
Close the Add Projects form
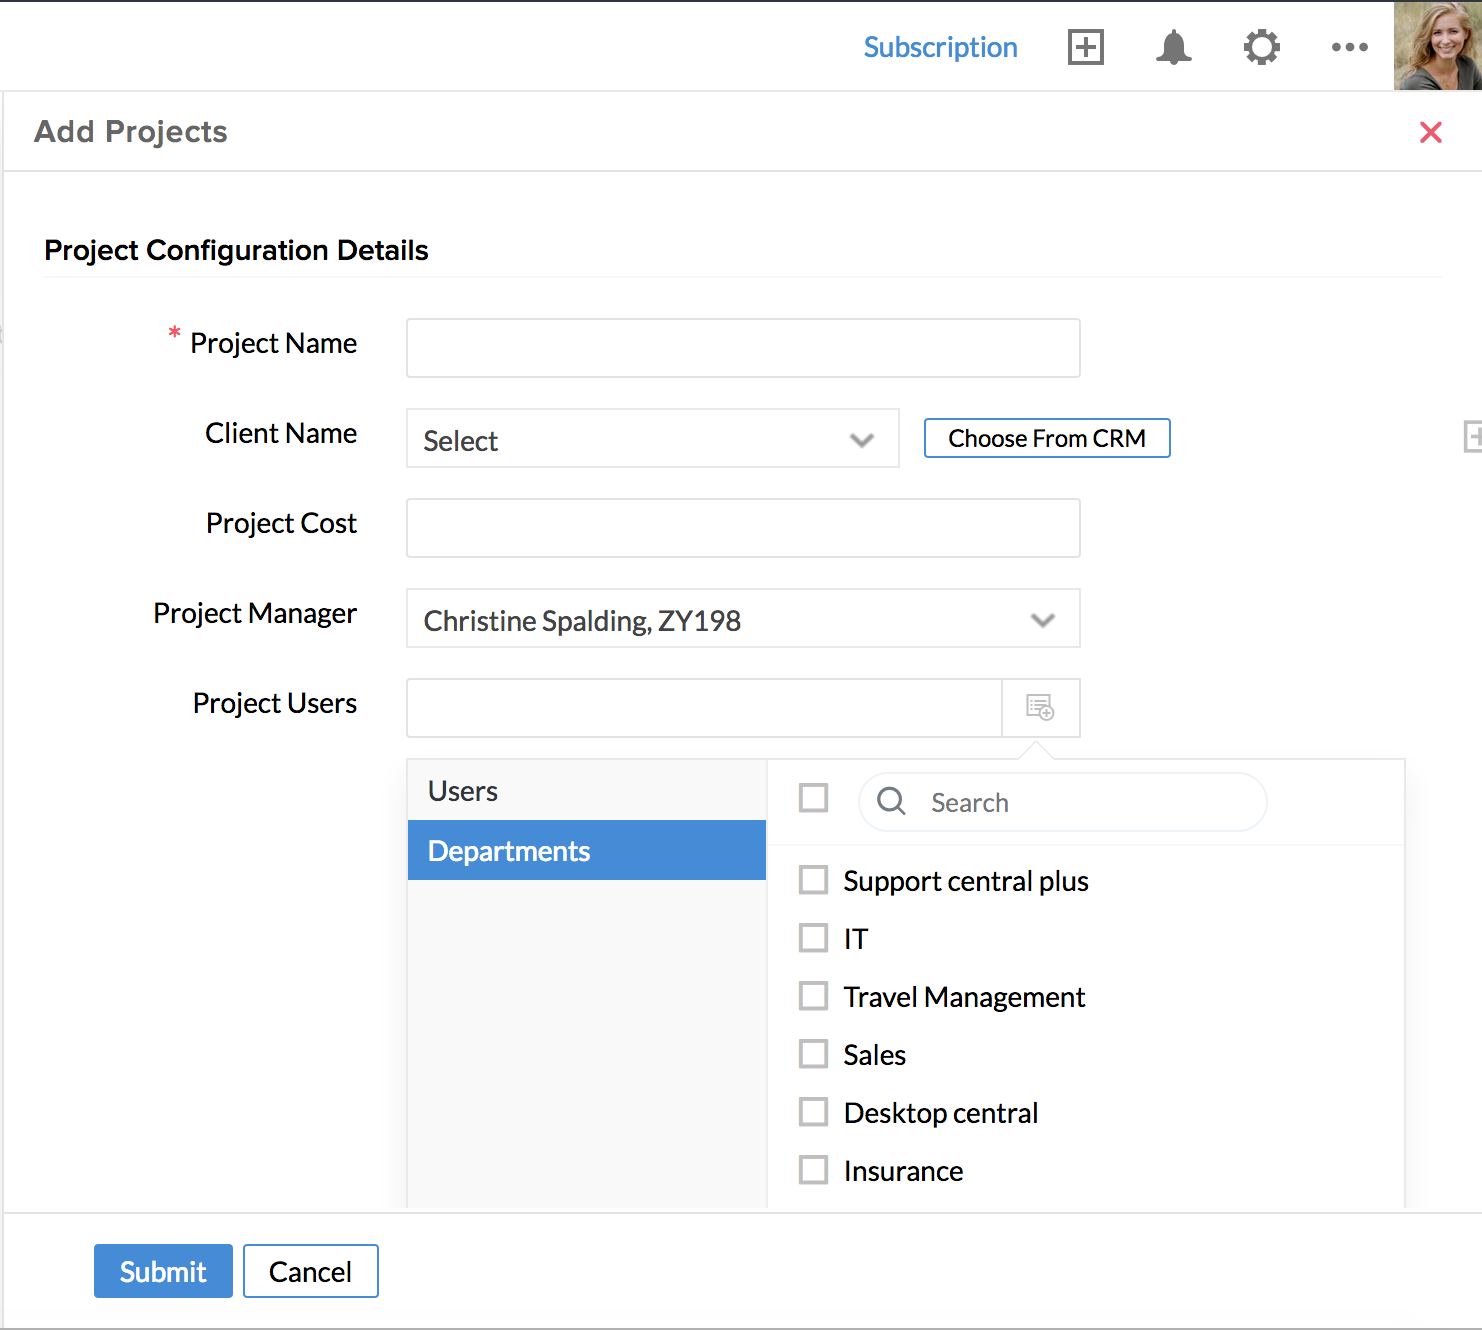click(1430, 132)
